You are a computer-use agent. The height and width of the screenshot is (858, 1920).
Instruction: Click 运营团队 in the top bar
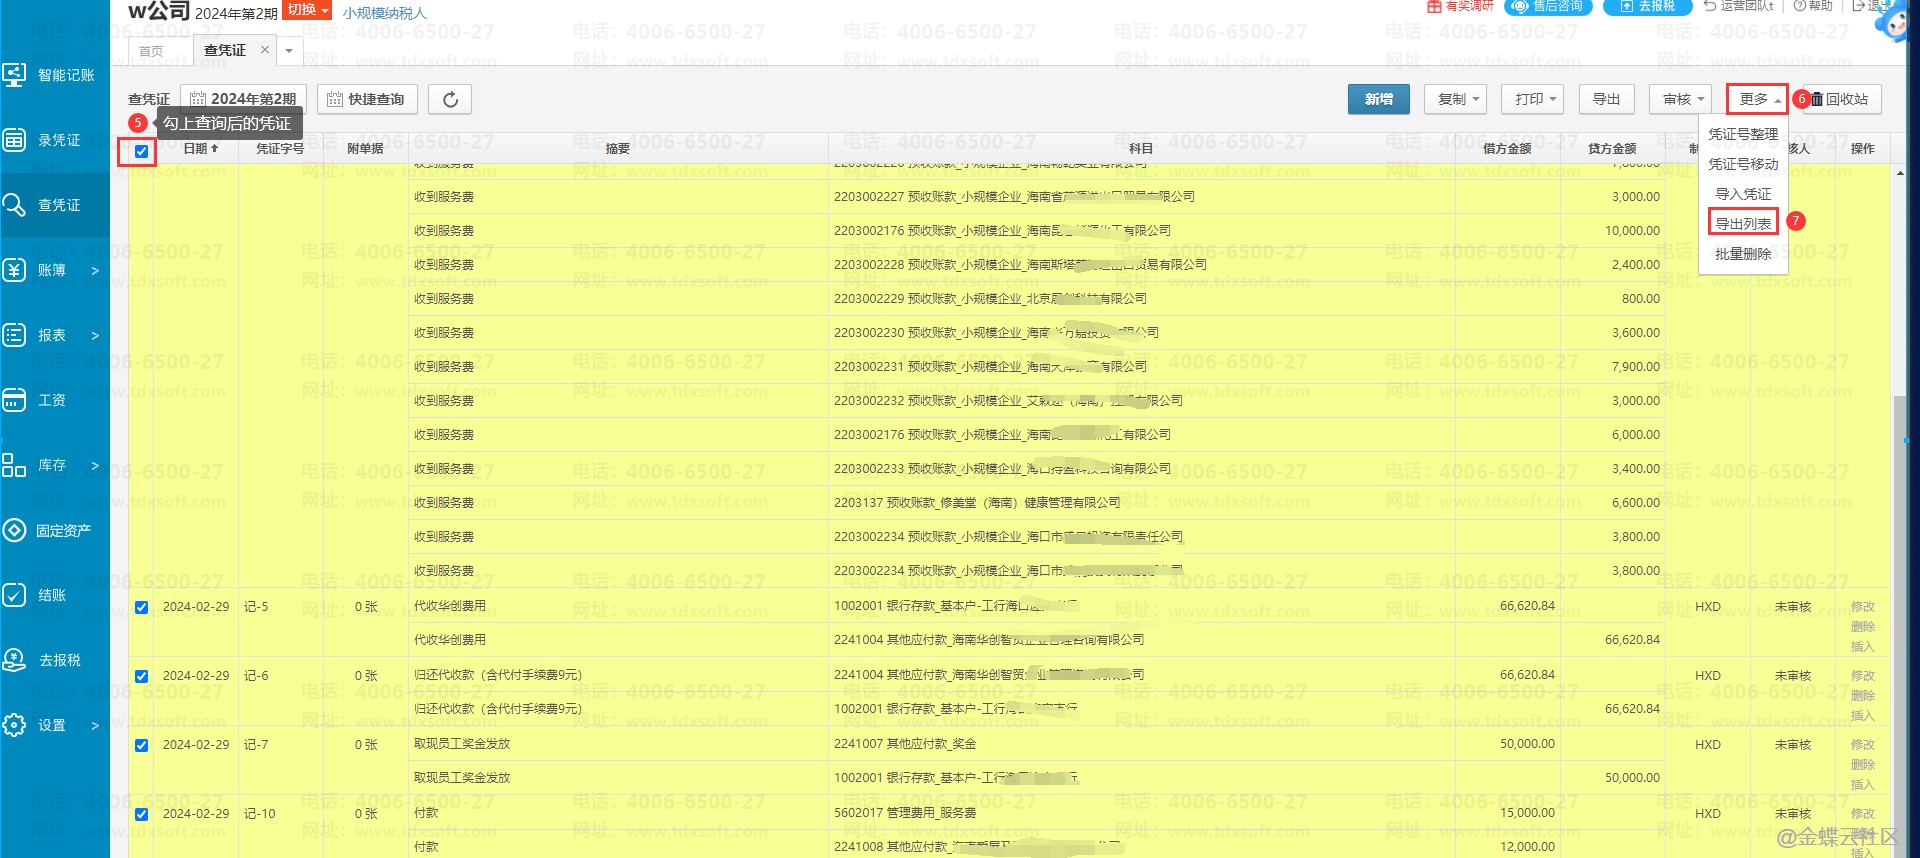point(1738,6)
